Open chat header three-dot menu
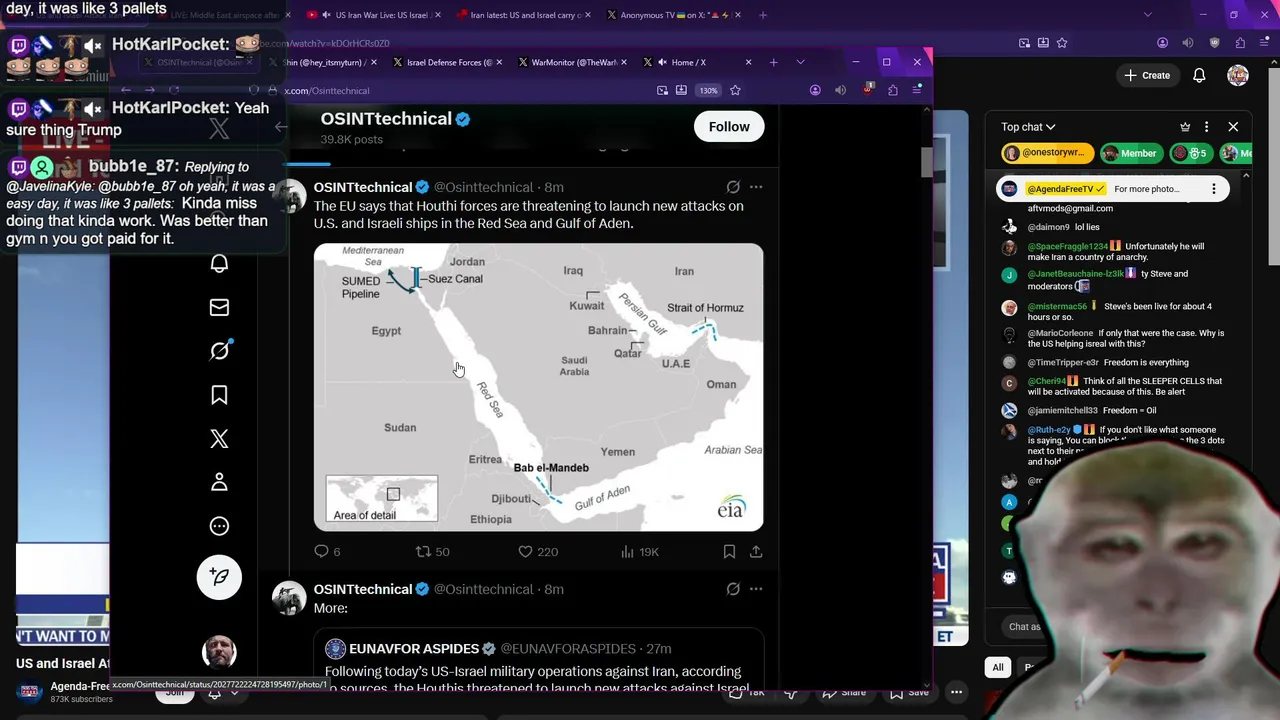 coord(1207,127)
